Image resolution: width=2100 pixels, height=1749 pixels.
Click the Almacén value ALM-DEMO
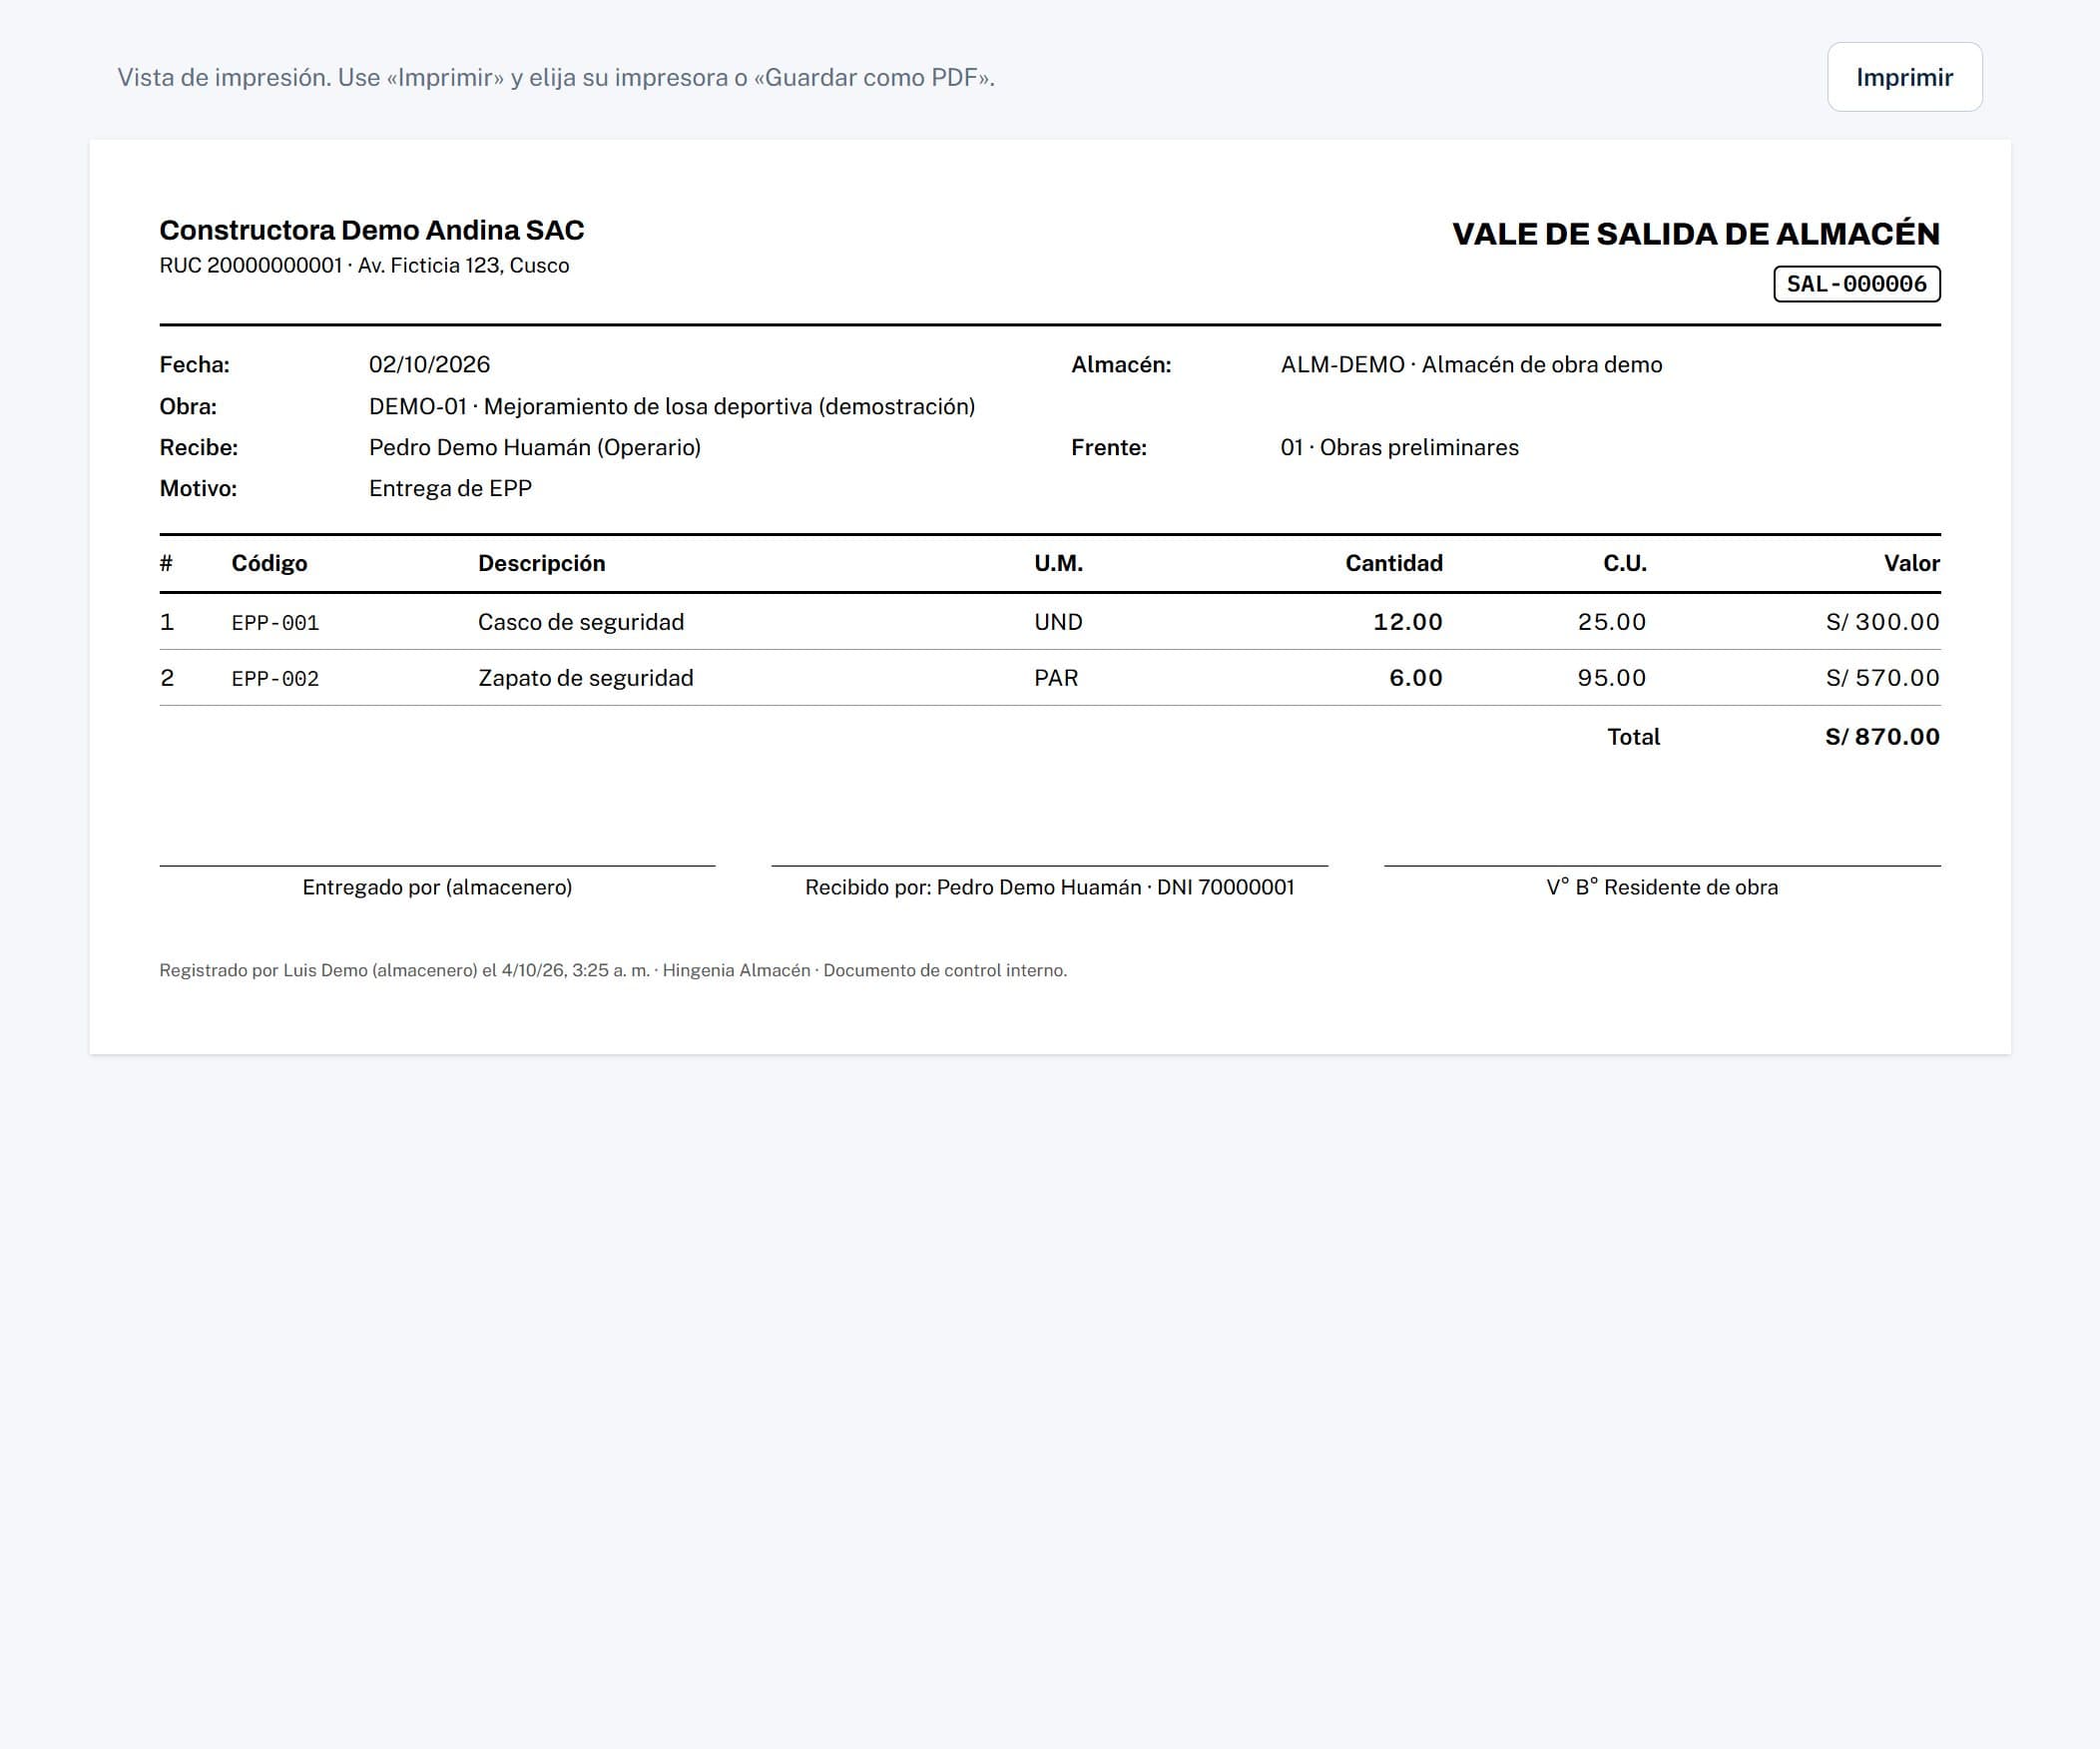pyautogui.click(x=1471, y=365)
